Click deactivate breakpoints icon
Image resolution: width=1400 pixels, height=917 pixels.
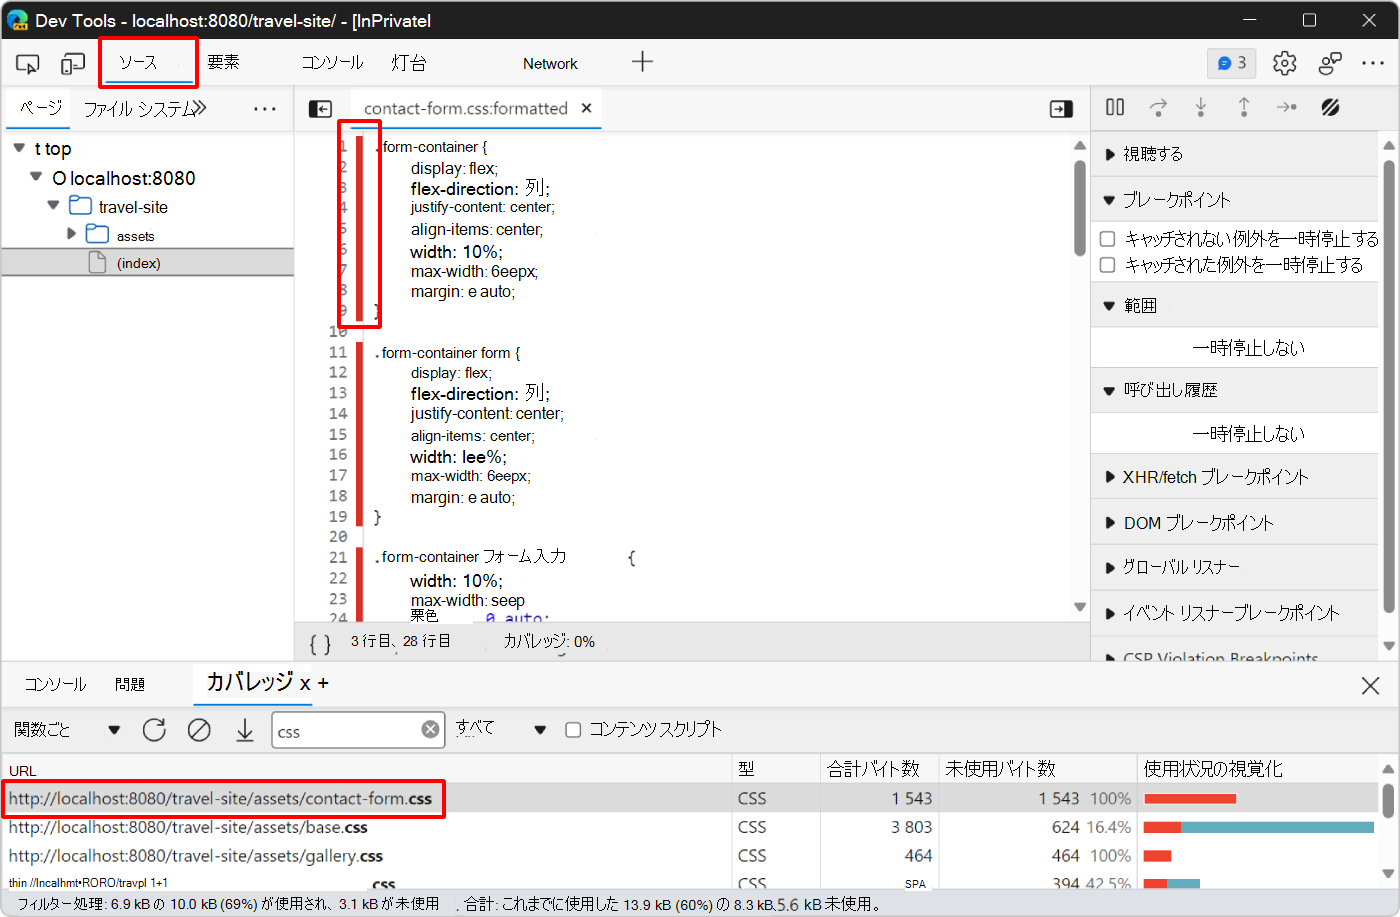[x=1330, y=107]
